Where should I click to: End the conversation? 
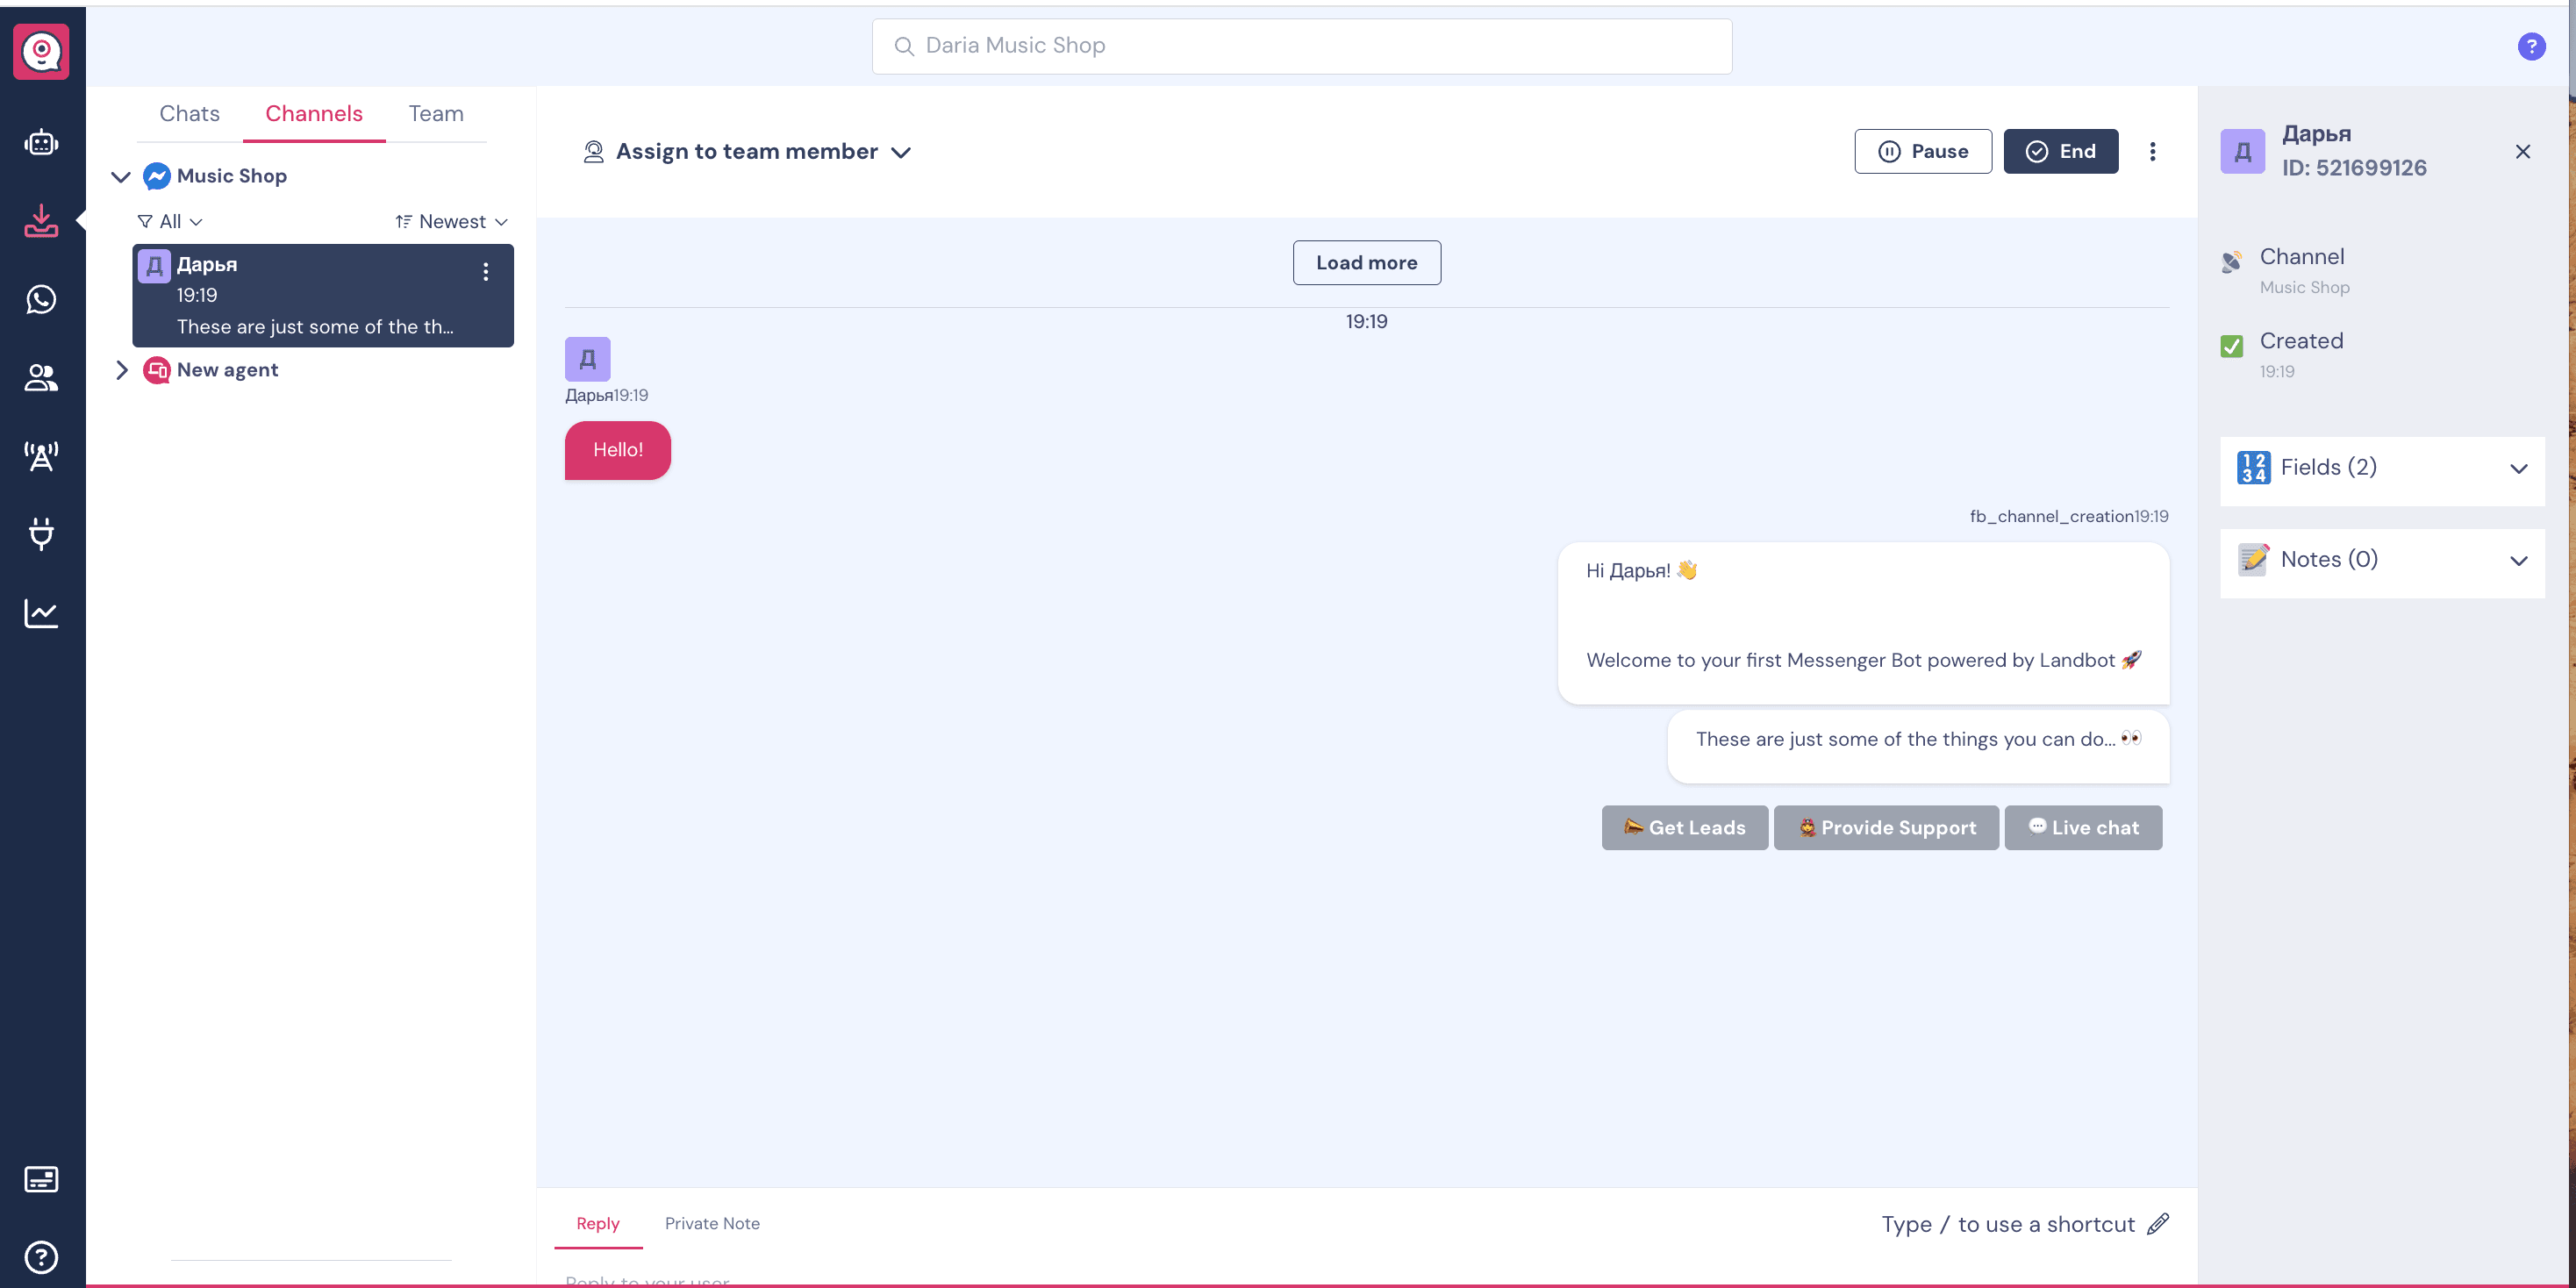(2061, 151)
